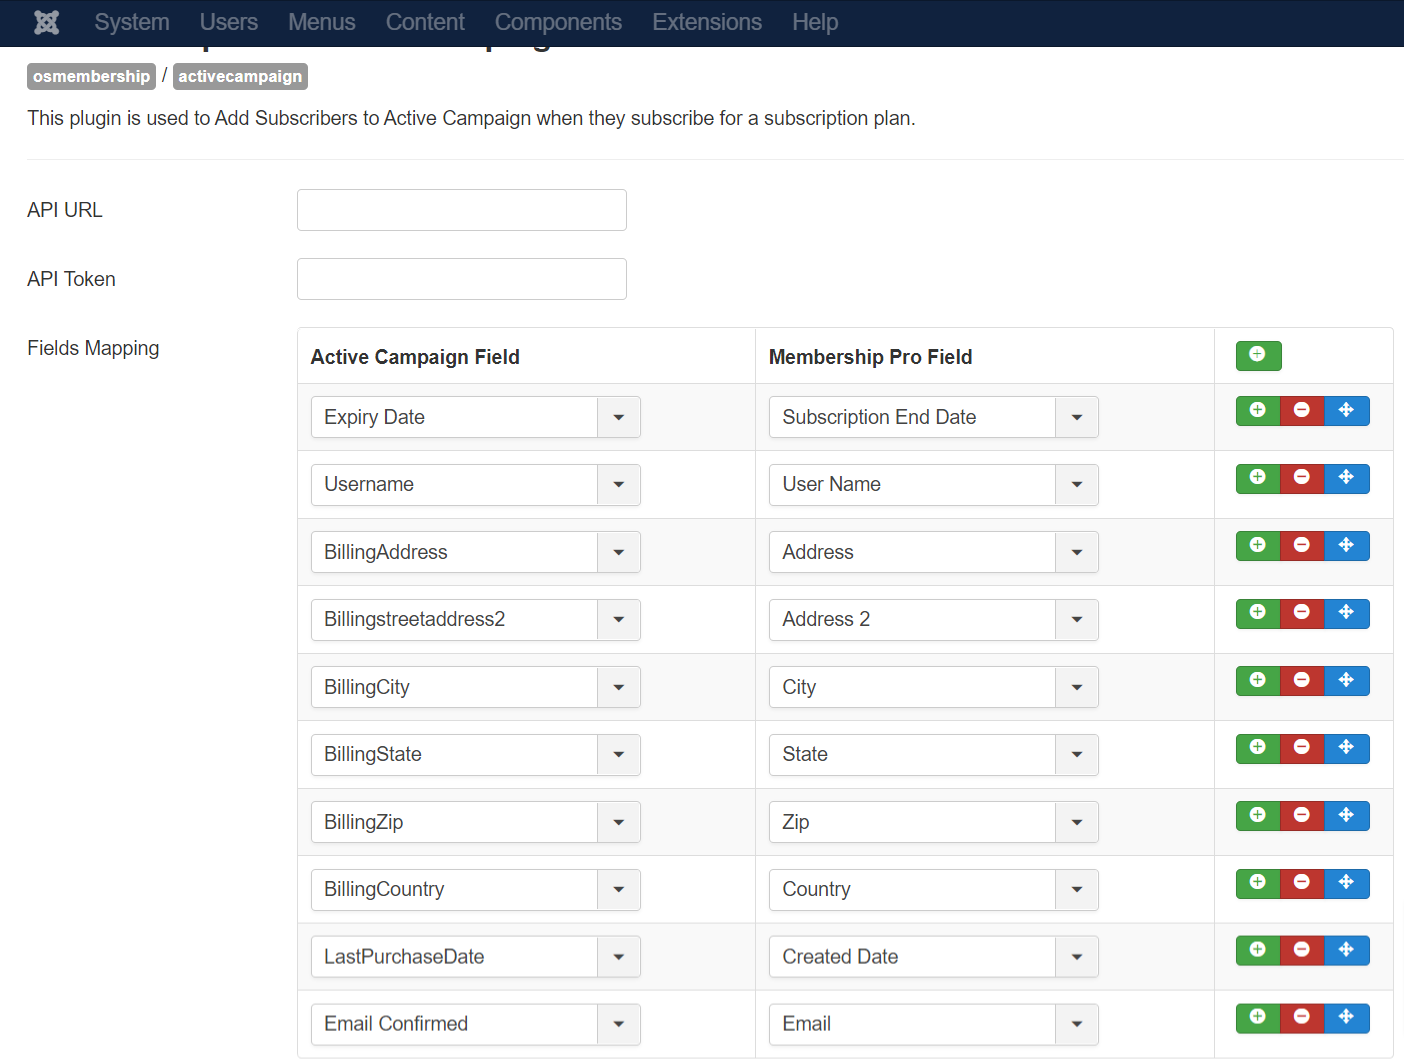This screenshot has width=1404, height=1062.
Task: Click the Fields Mapping label
Action: pyautogui.click(x=93, y=348)
